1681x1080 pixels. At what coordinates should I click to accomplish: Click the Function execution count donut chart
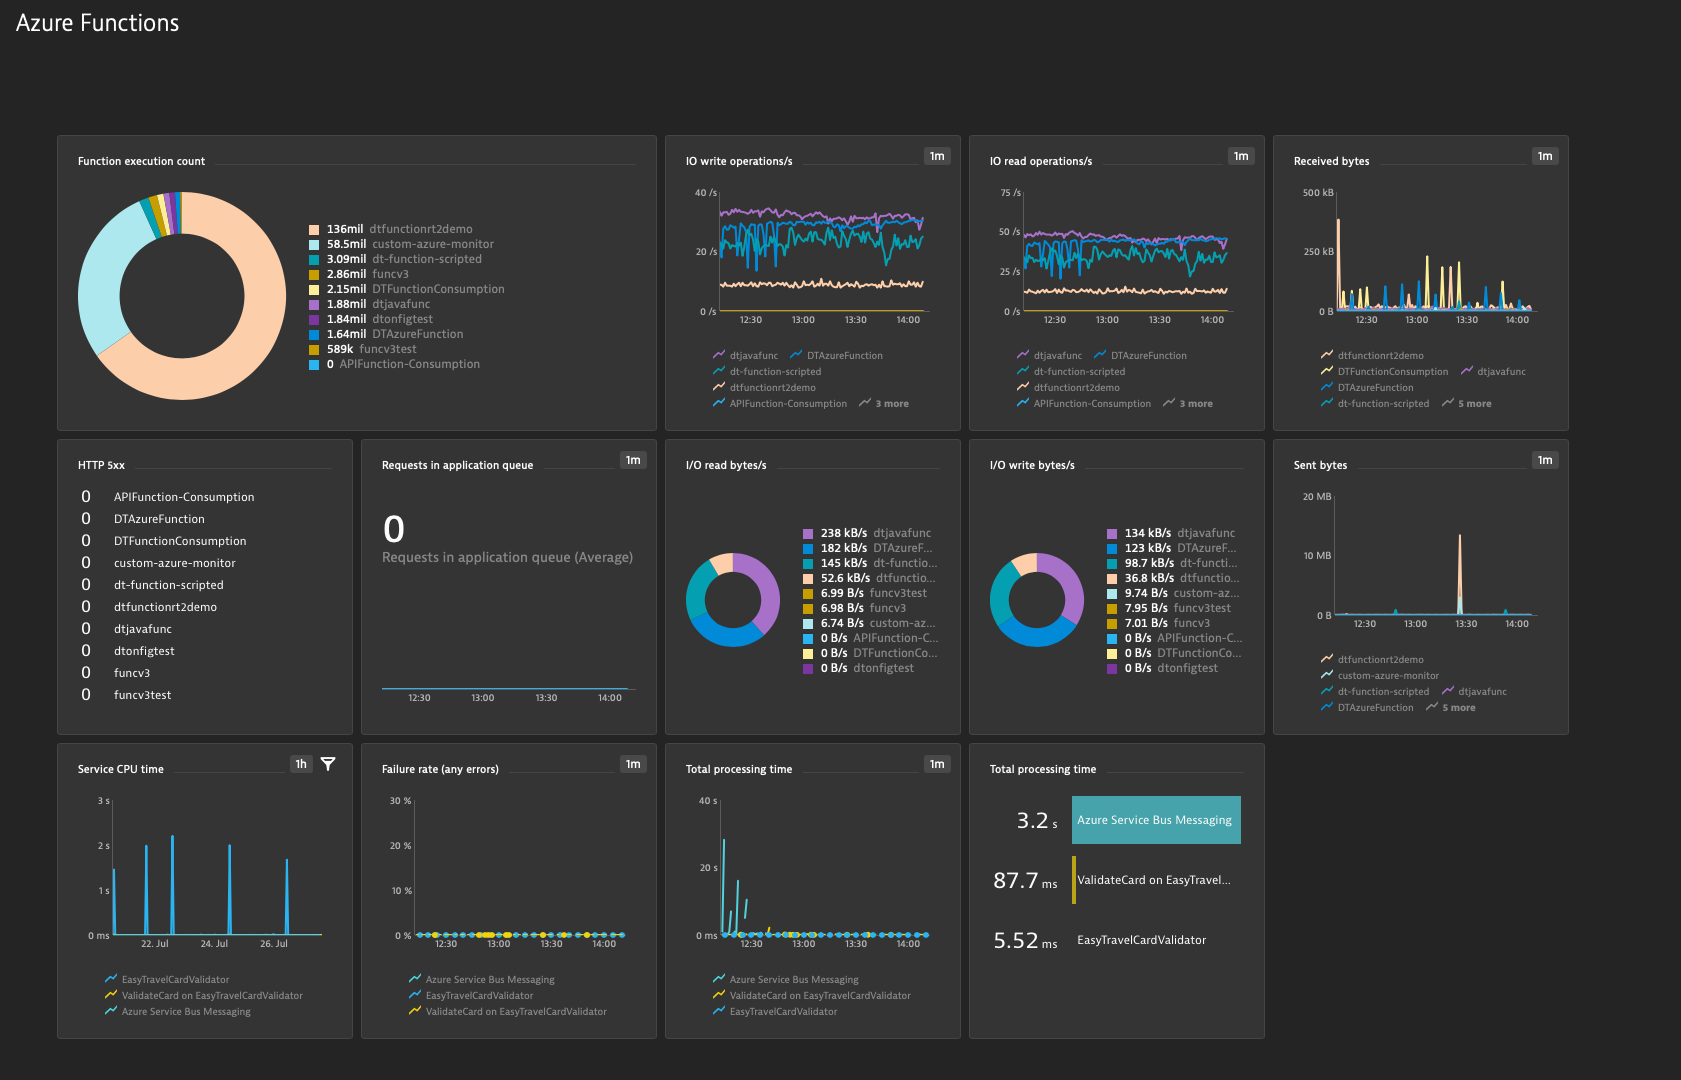coord(182,296)
